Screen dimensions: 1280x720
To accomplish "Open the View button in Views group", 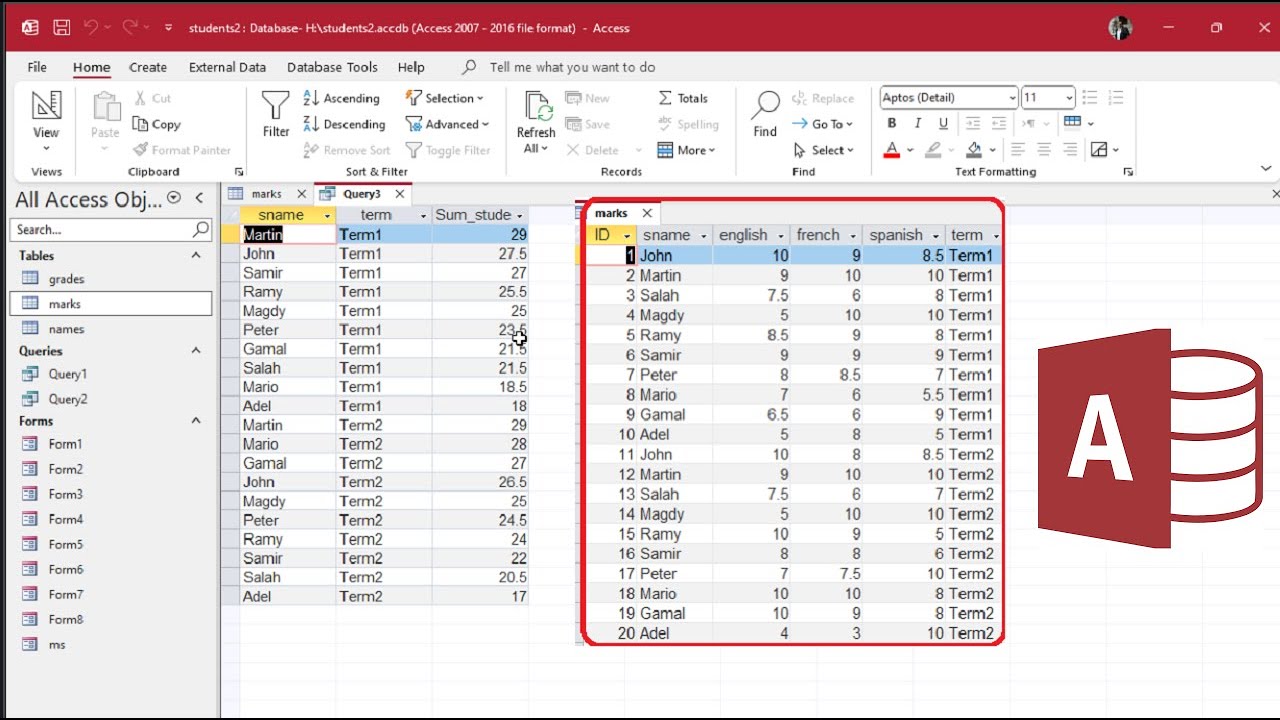I will (x=46, y=121).
